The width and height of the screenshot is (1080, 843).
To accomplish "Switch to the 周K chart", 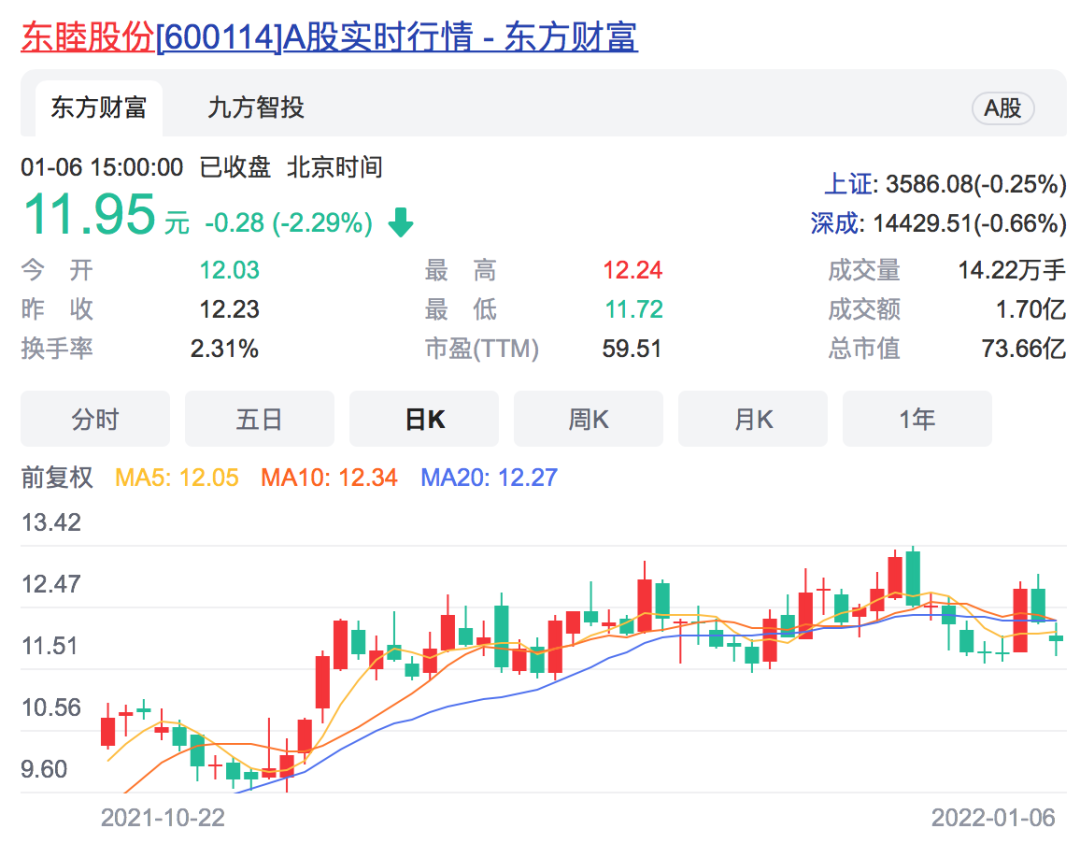I will [x=588, y=419].
